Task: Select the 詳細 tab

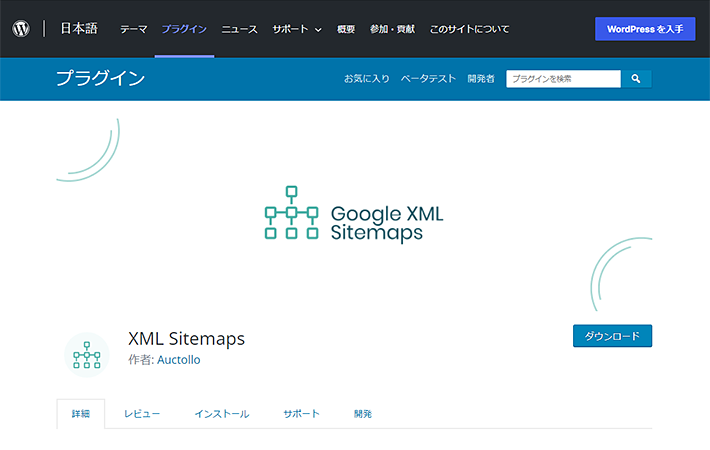Action: 81,414
